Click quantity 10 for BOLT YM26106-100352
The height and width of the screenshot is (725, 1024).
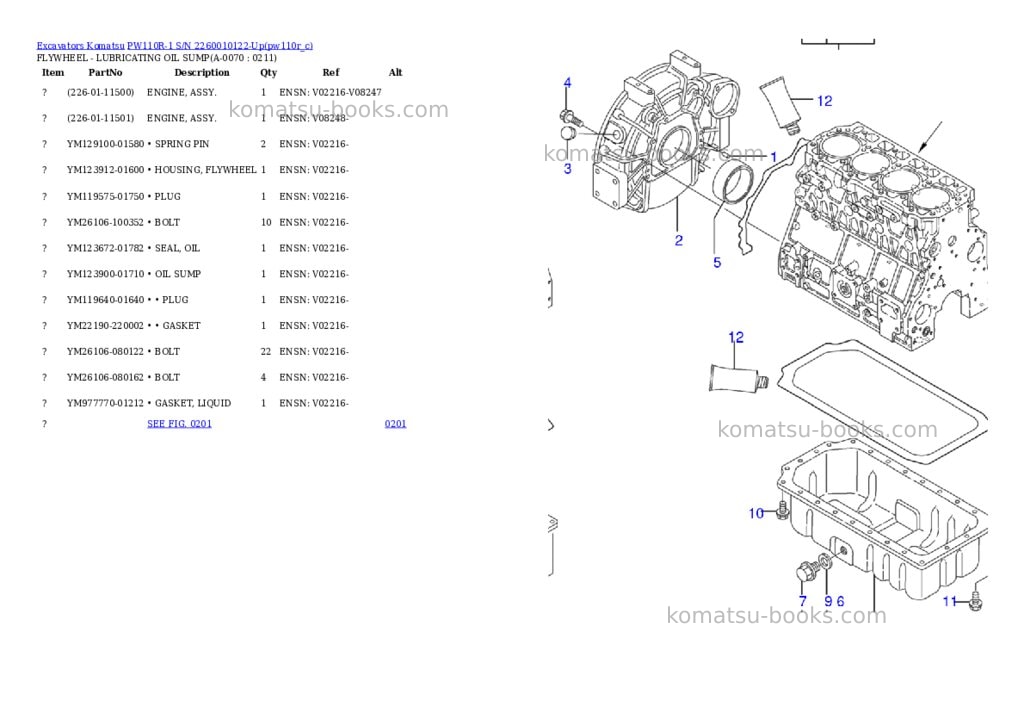(x=266, y=223)
